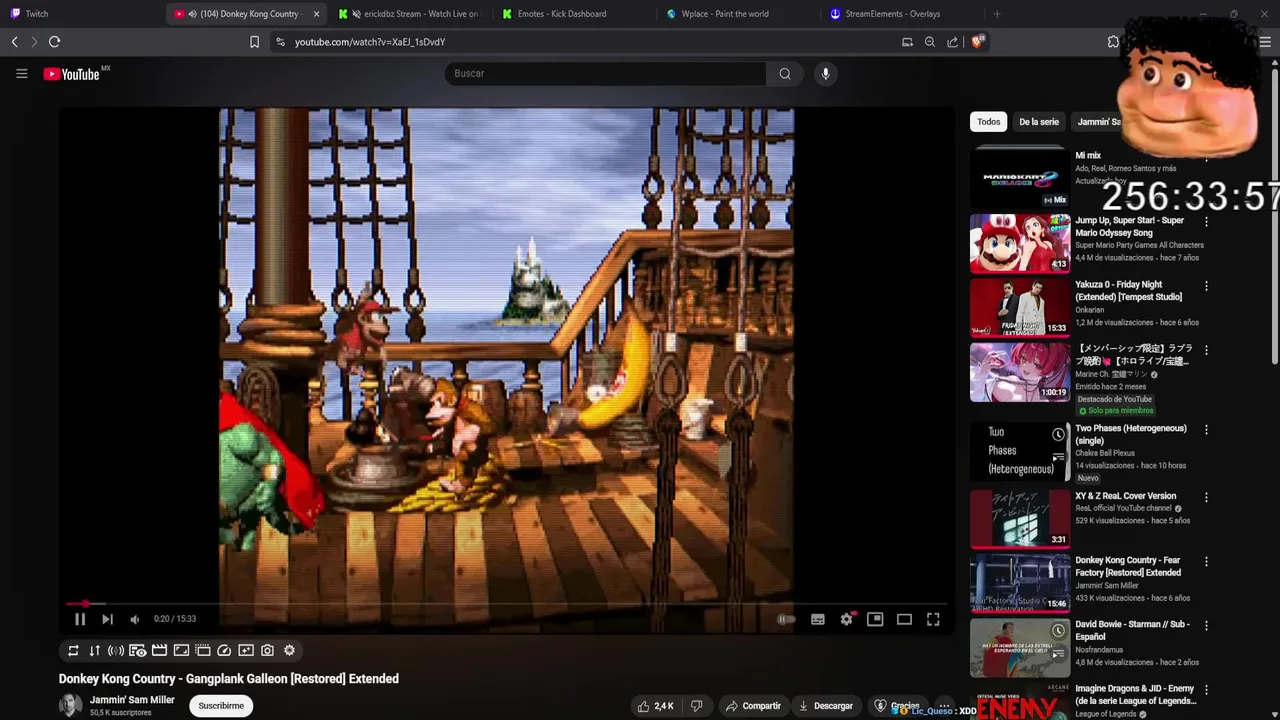Click the clapperboard cinema mode icon
Viewport: 1280px width, 720px height.
click(159, 650)
